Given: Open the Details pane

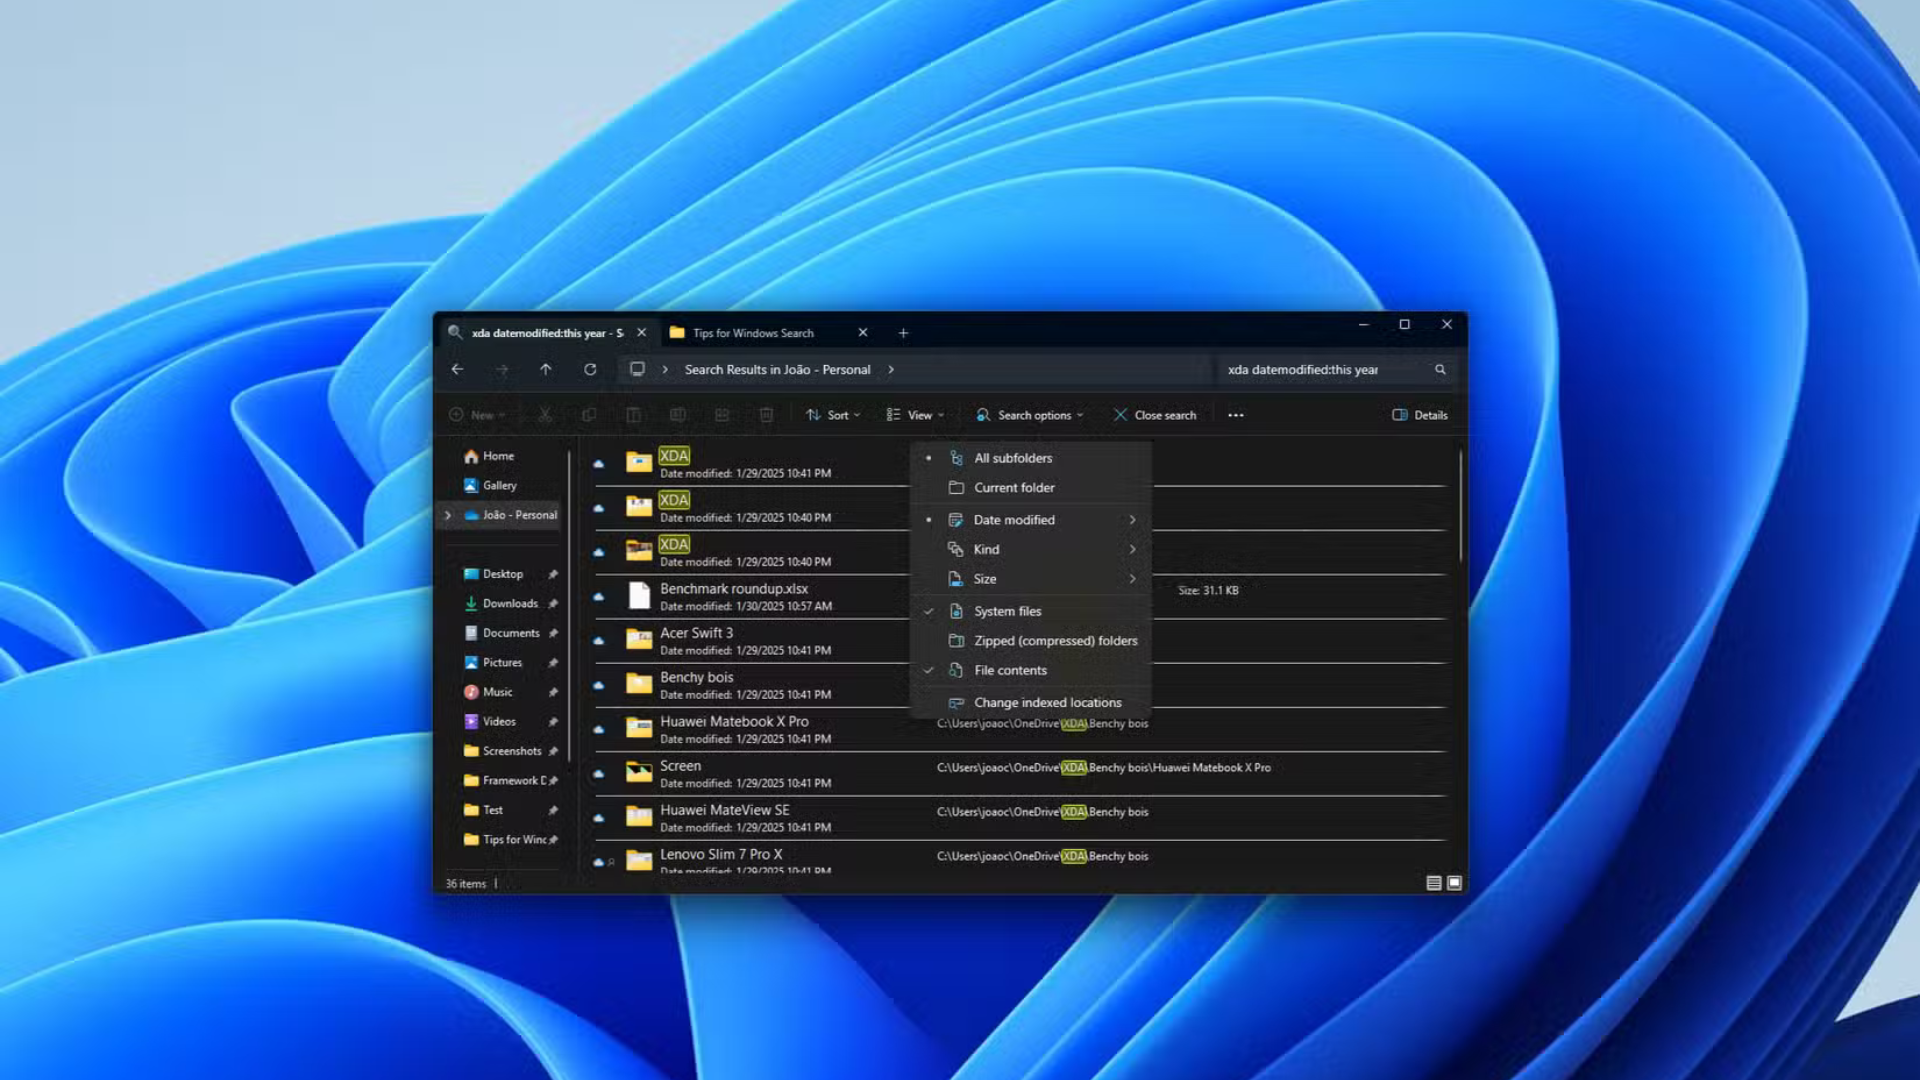Looking at the screenshot, I should (x=1419, y=414).
